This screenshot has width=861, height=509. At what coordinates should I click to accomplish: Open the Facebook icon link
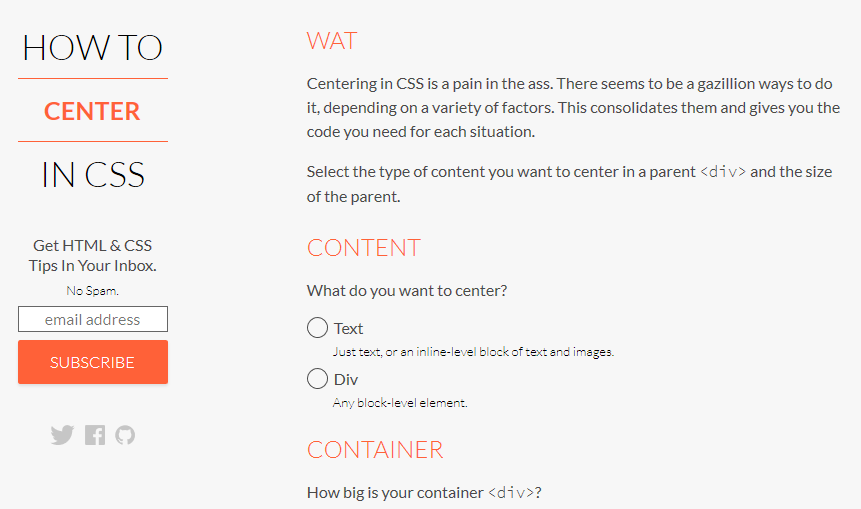94,435
